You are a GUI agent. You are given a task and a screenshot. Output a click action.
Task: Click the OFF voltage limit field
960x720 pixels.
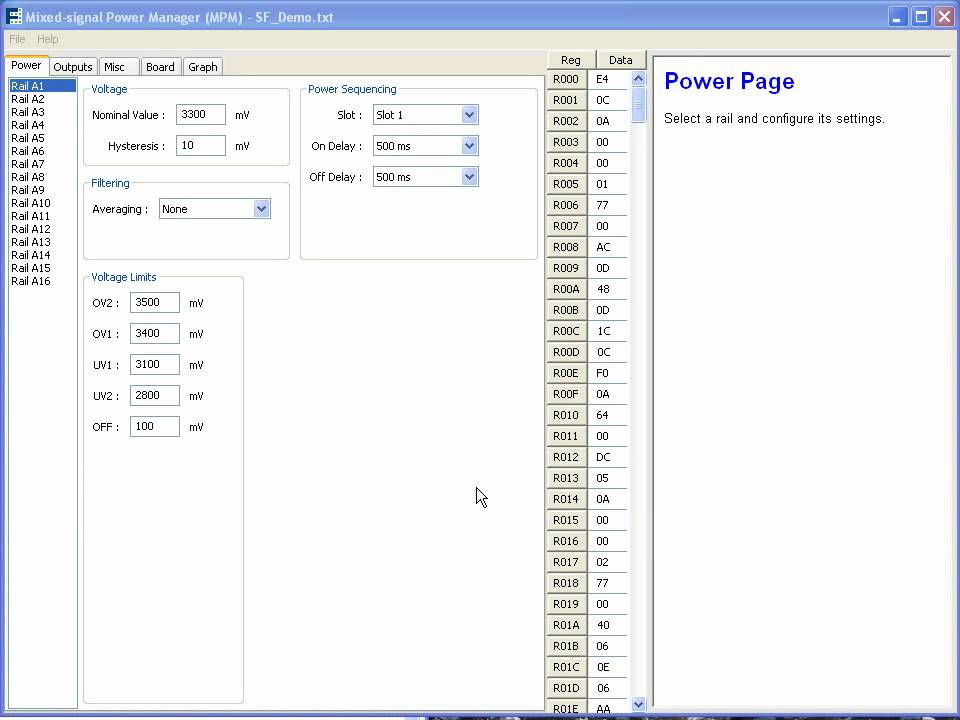[155, 427]
